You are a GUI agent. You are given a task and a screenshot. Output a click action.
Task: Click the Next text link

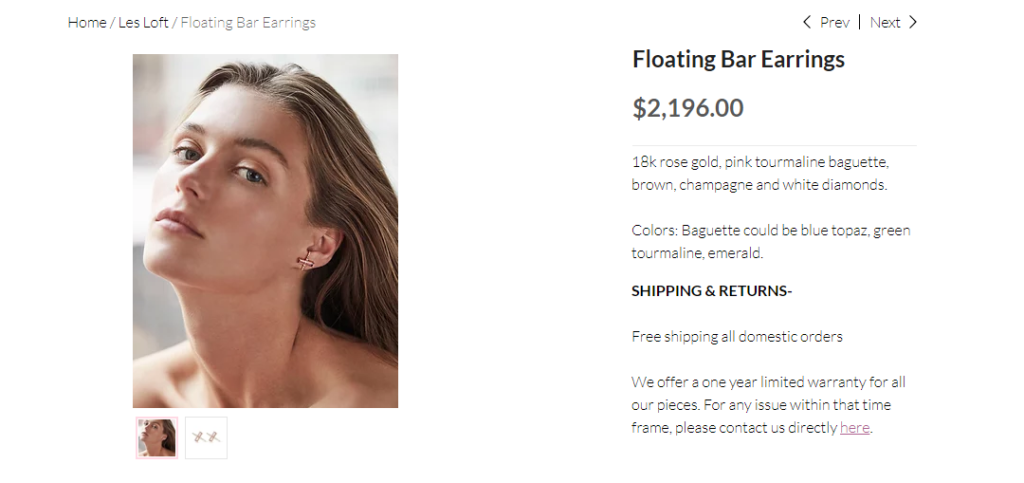click(x=884, y=22)
